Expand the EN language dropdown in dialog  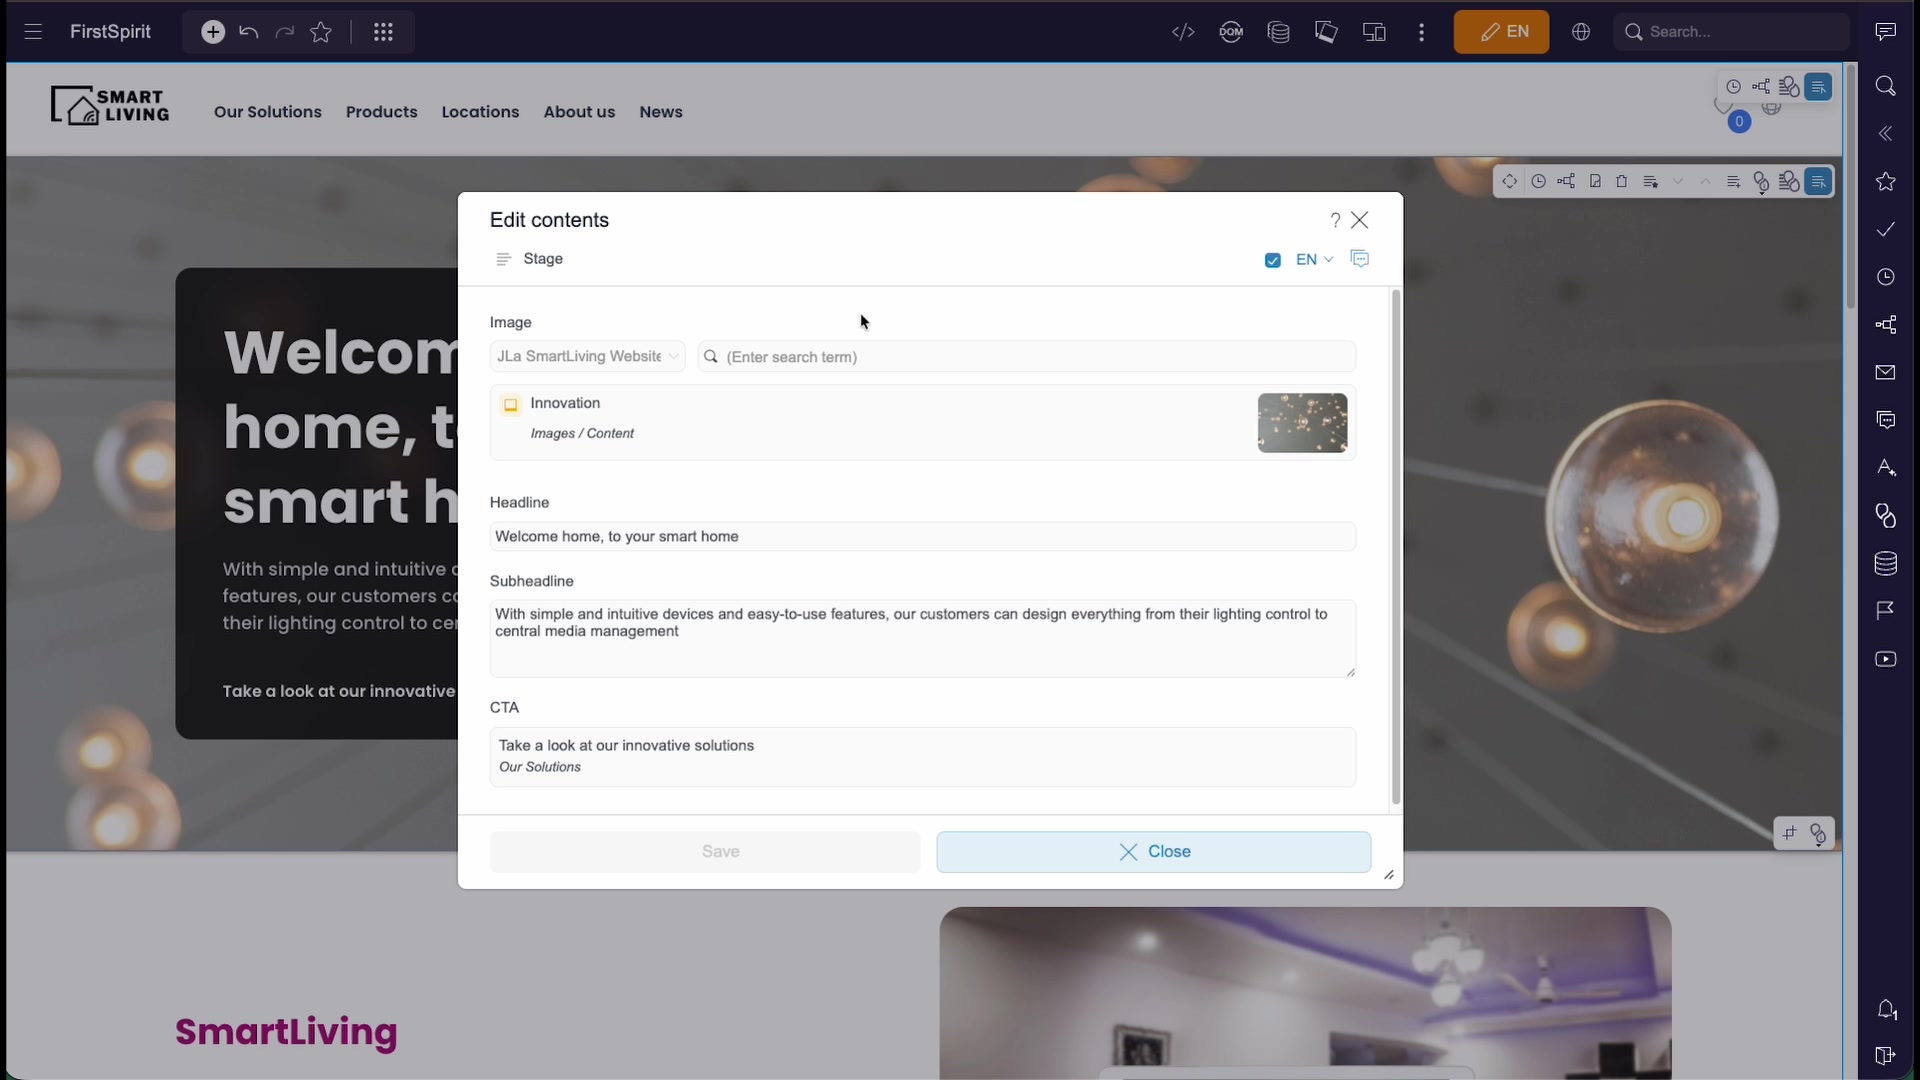(x=1314, y=259)
